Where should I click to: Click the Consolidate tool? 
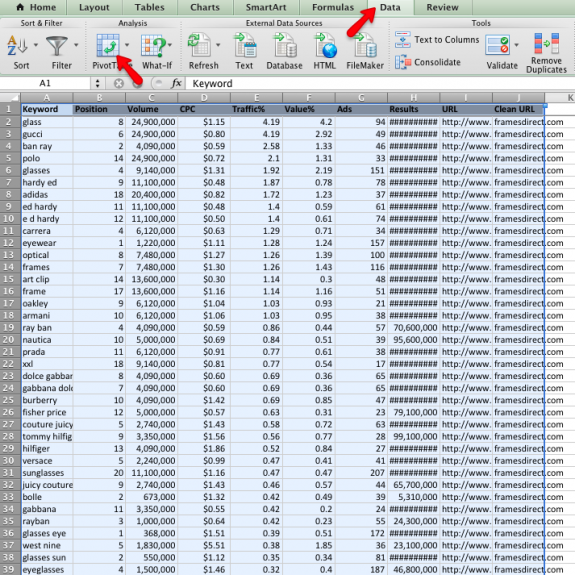[x=428, y=62]
